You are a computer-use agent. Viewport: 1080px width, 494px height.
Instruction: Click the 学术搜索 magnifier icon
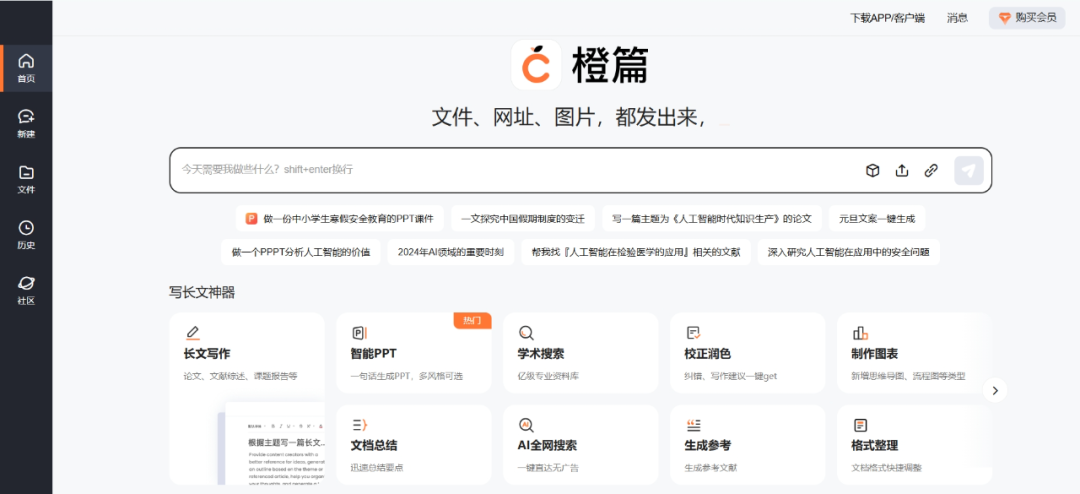click(x=526, y=333)
